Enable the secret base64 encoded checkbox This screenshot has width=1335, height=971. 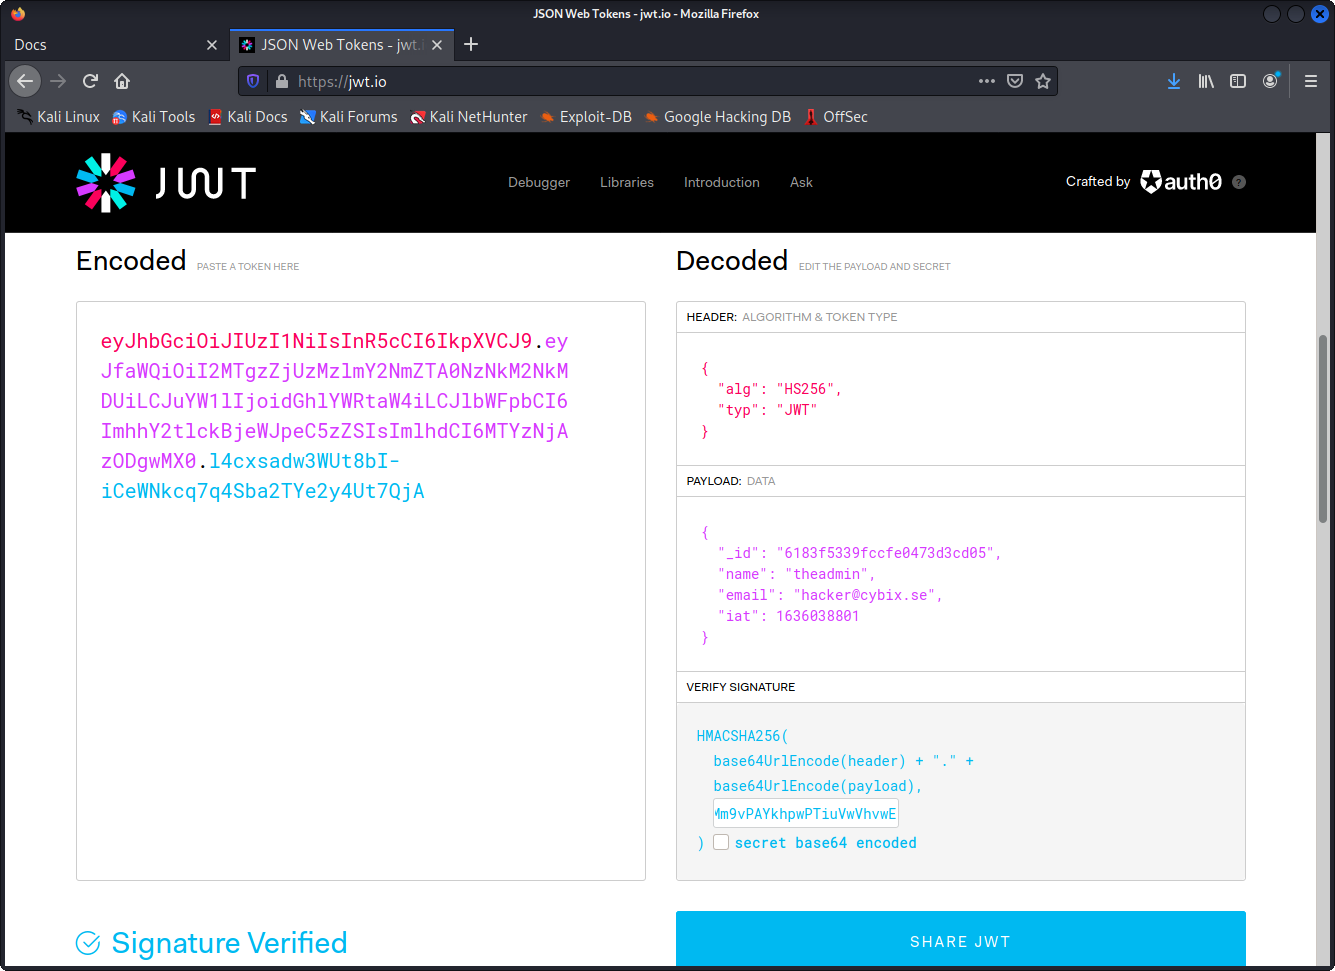(721, 842)
